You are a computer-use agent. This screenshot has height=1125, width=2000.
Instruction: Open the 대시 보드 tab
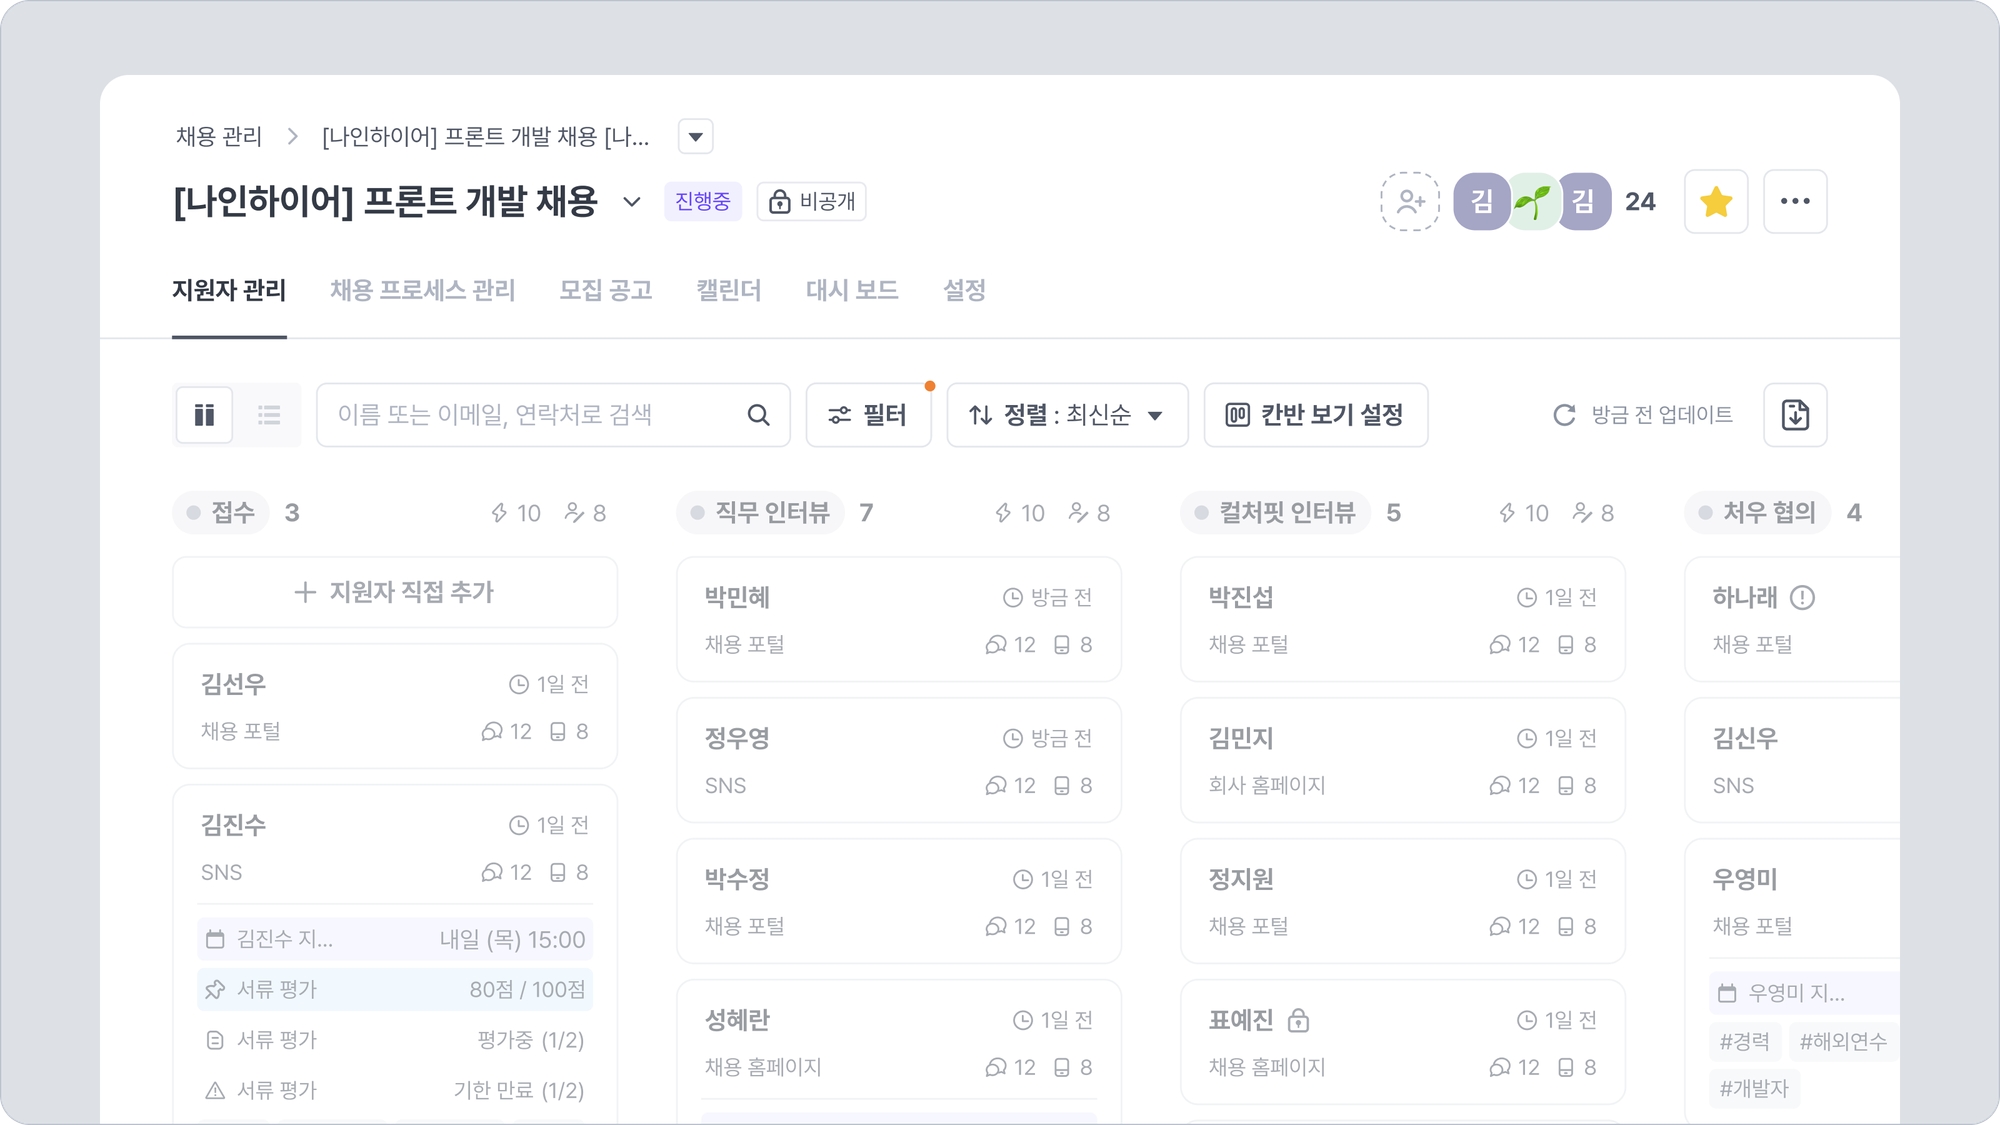(x=852, y=291)
